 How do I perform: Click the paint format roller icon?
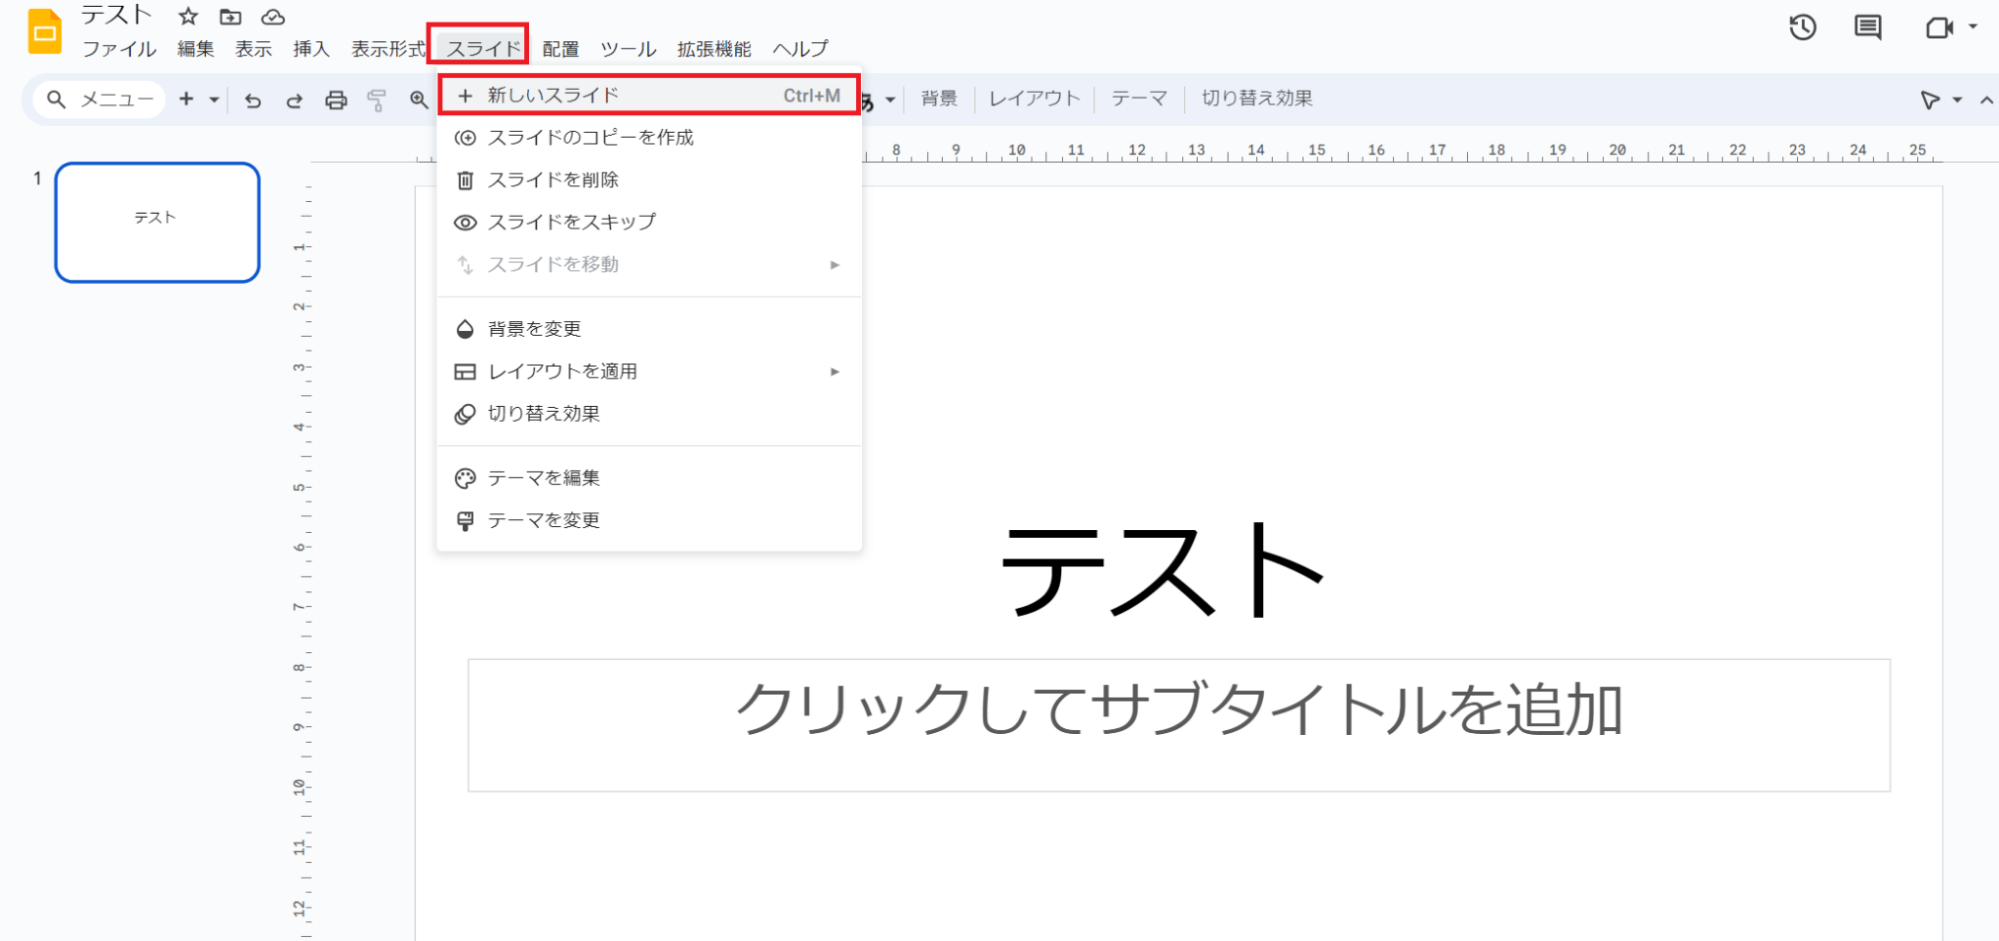[x=377, y=100]
